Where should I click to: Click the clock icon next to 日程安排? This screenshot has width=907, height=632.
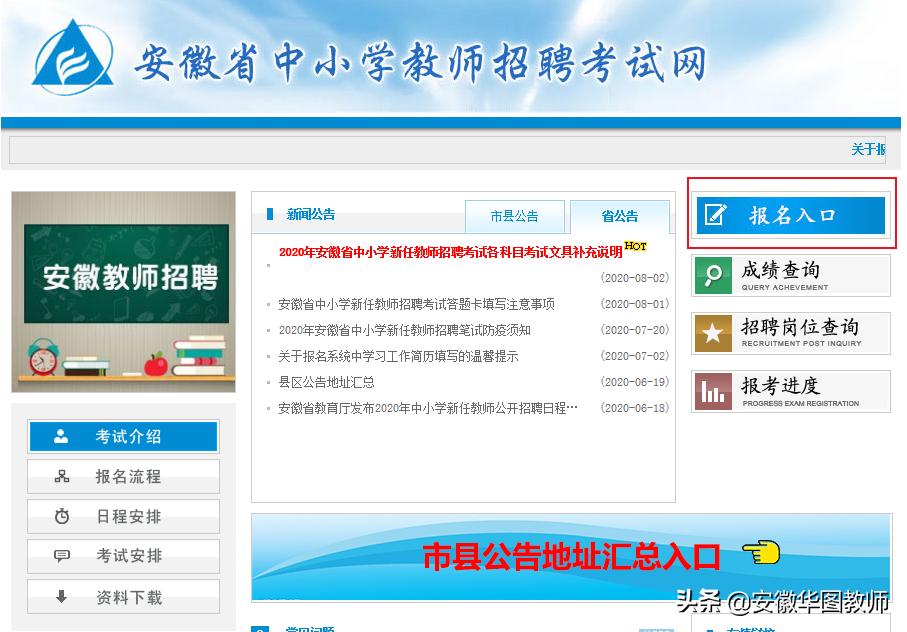point(61,515)
